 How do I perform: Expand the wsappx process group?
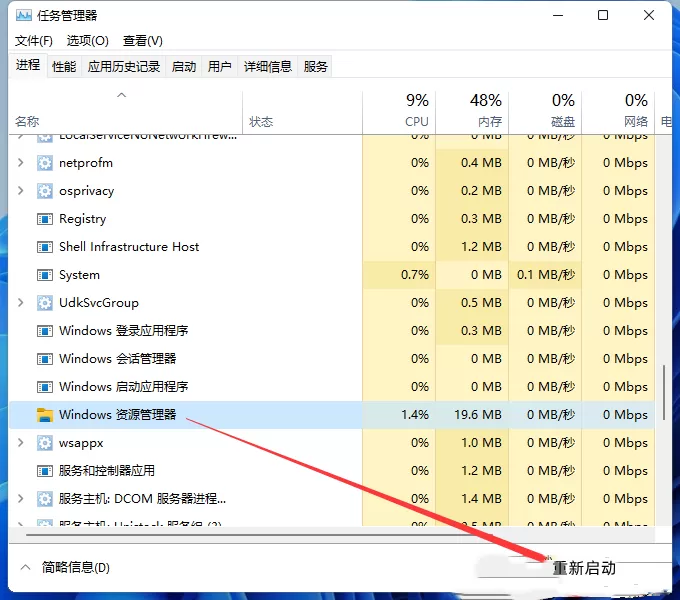coord(20,443)
